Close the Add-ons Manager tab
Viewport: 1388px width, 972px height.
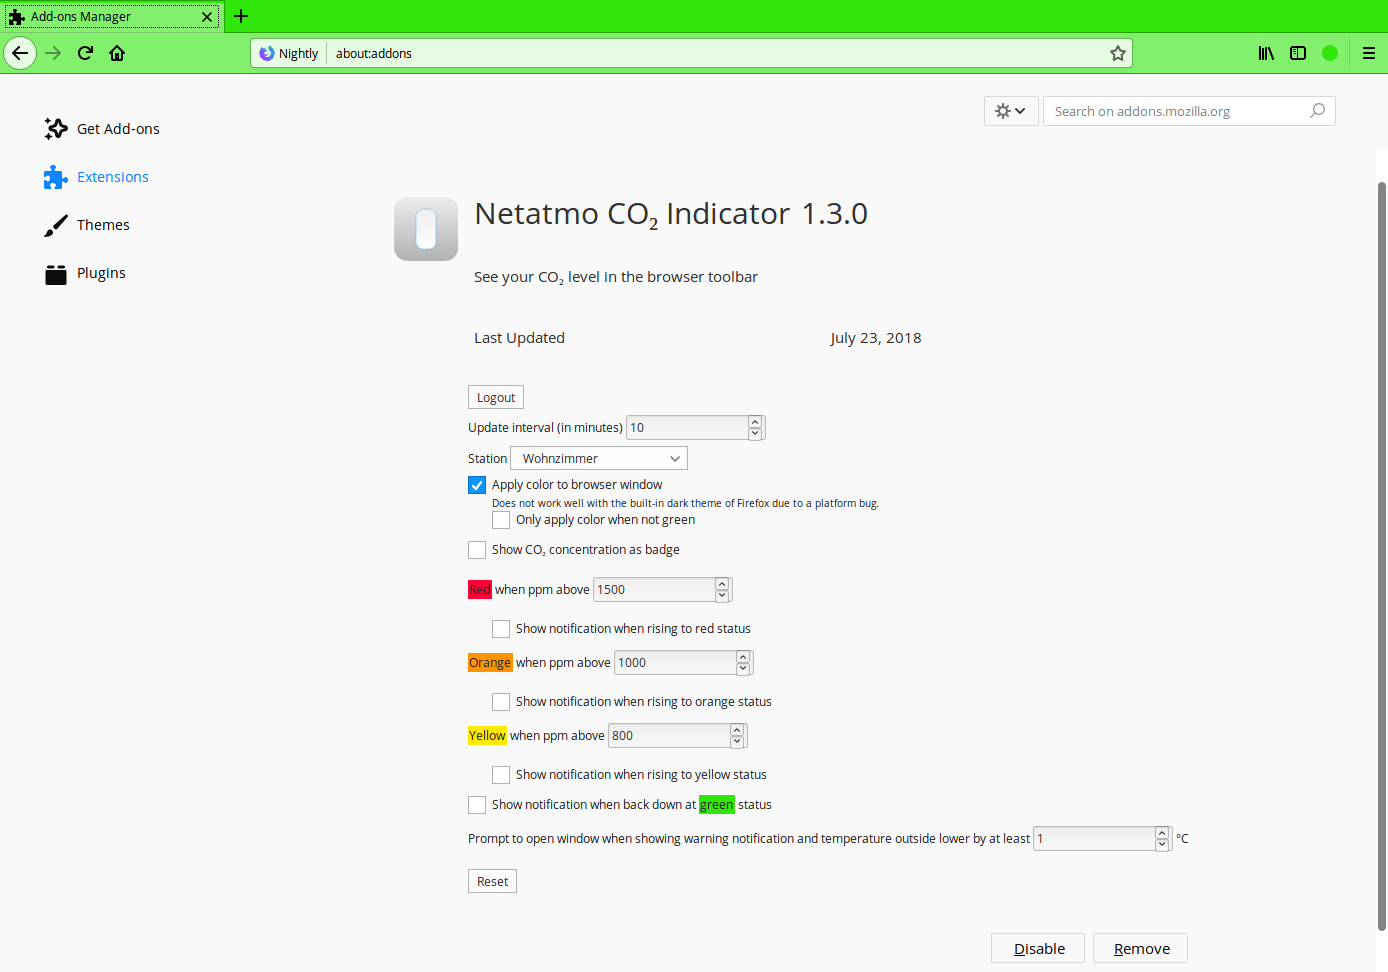[x=207, y=16]
